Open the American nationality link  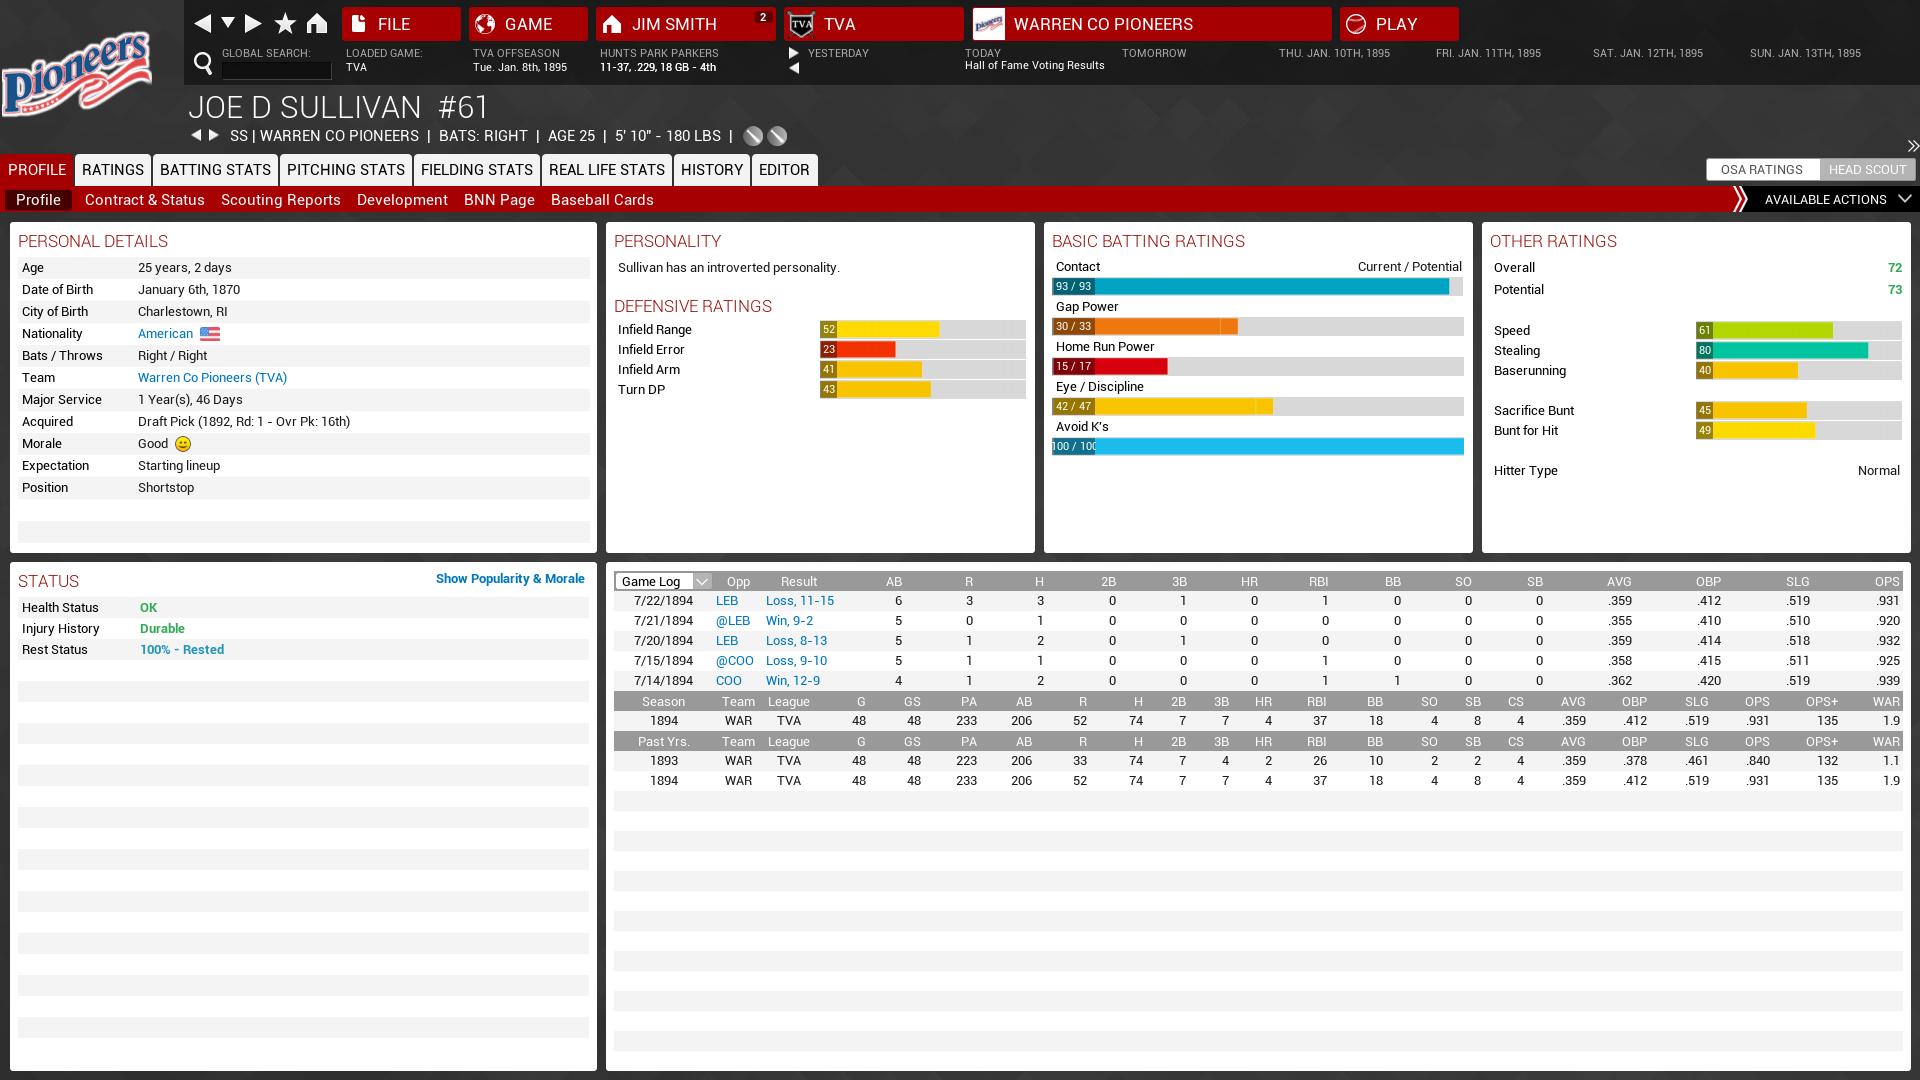pos(165,334)
